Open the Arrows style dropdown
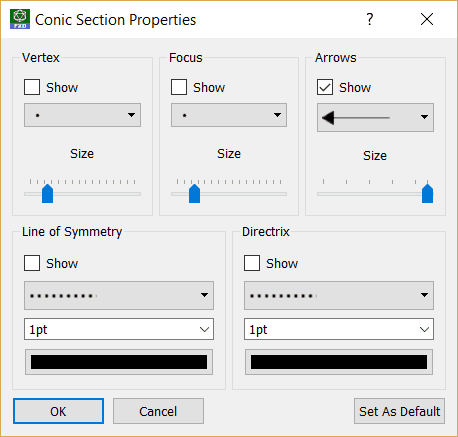This screenshot has height=437, width=458. 375,117
